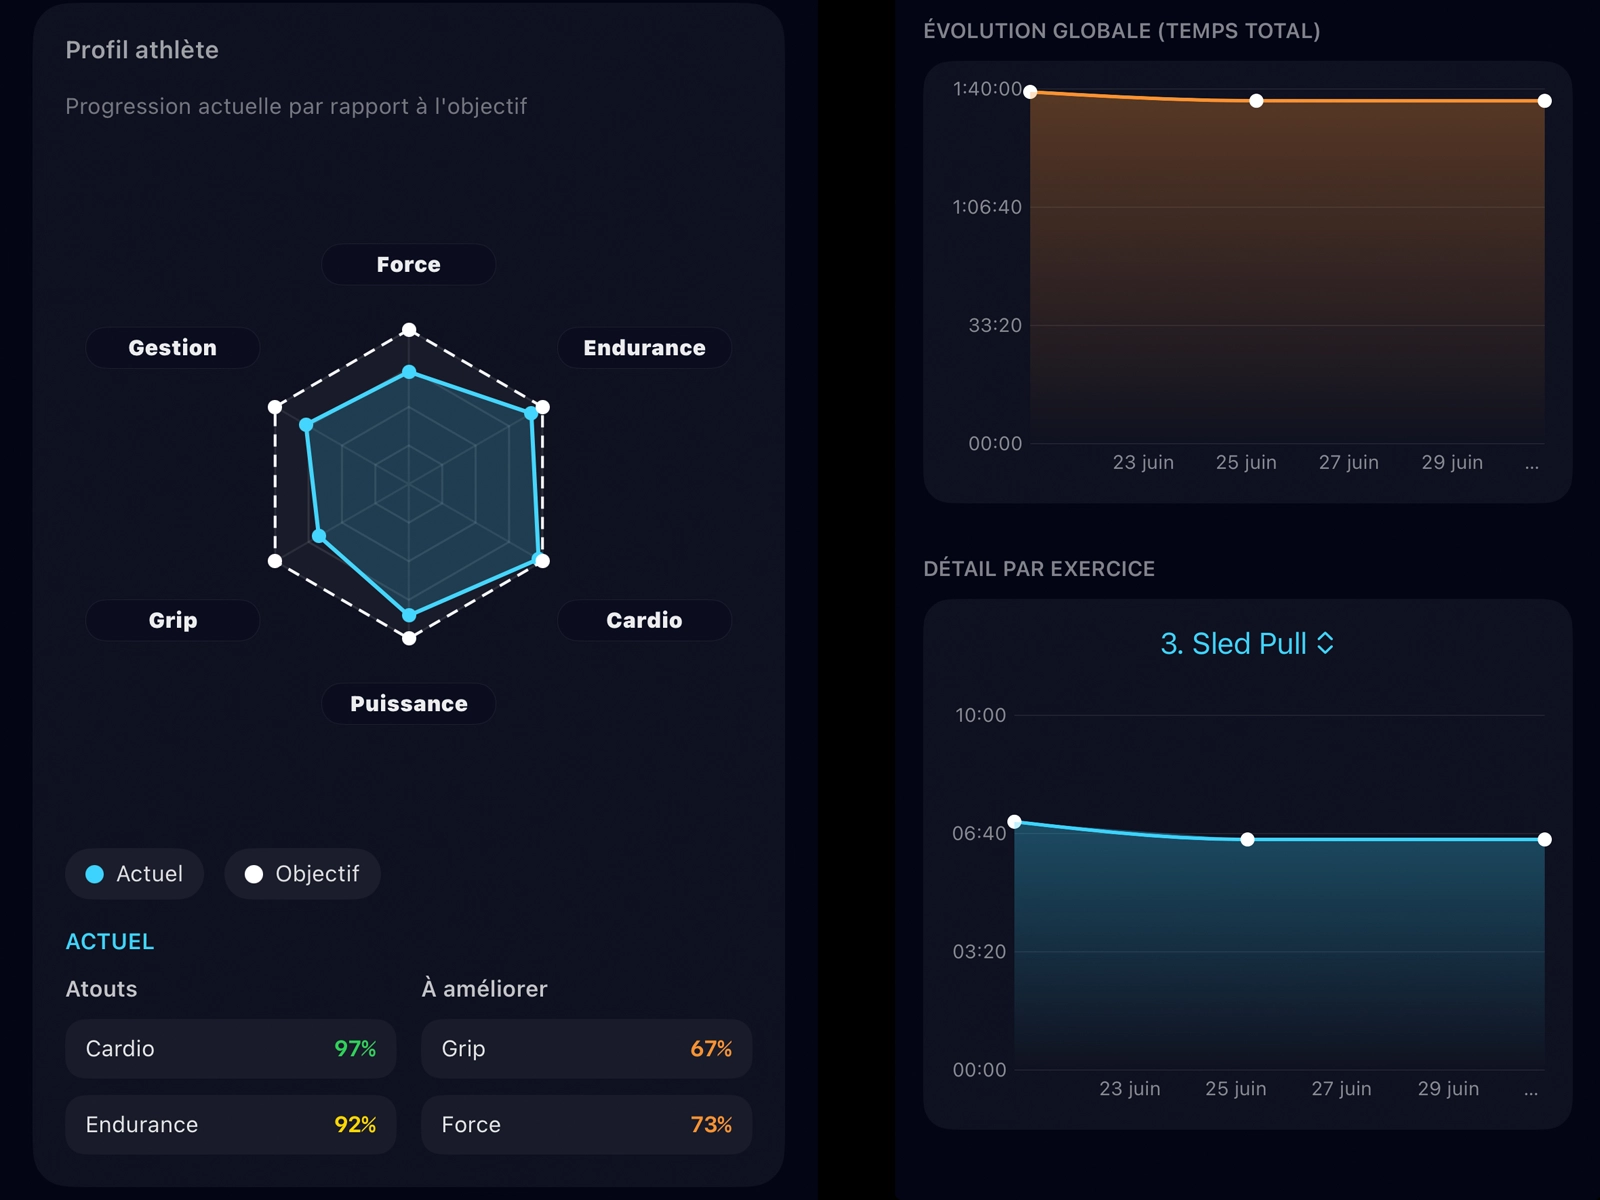Select the Endurance label on the radar chart
The image size is (1600, 1200).
(x=644, y=348)
